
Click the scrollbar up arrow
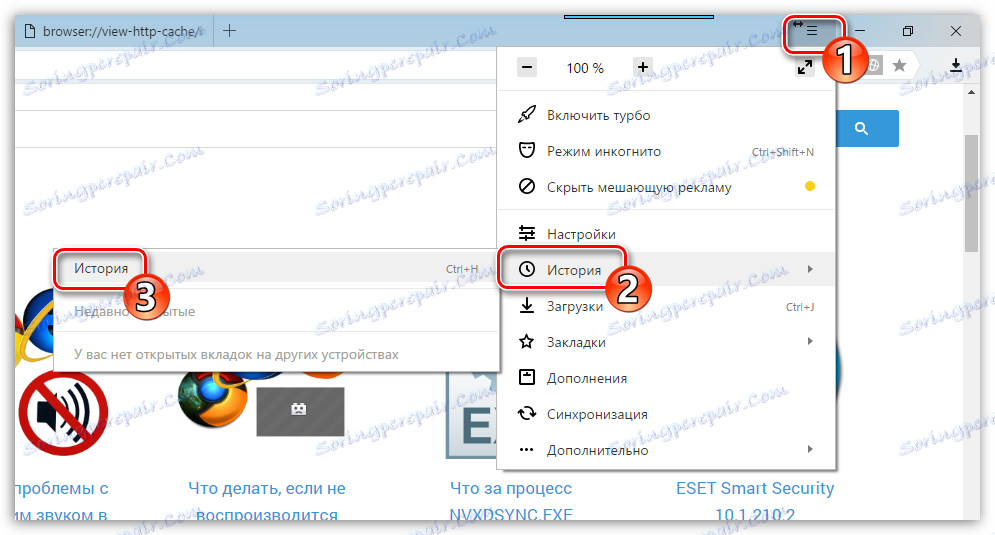coord(972,93)
